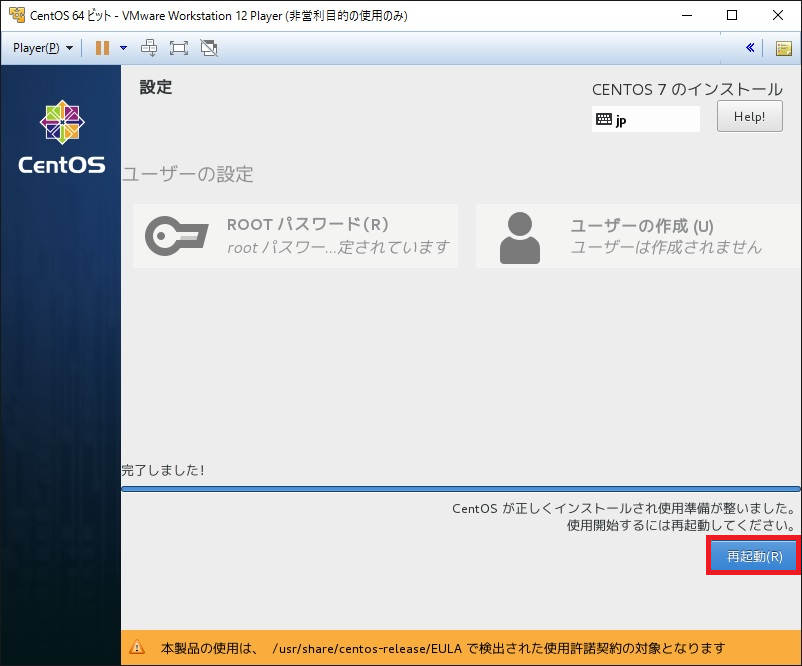Screen dimensions: 802x666
Task: Click the key icon for root password
Action: [x=176, y=236]
